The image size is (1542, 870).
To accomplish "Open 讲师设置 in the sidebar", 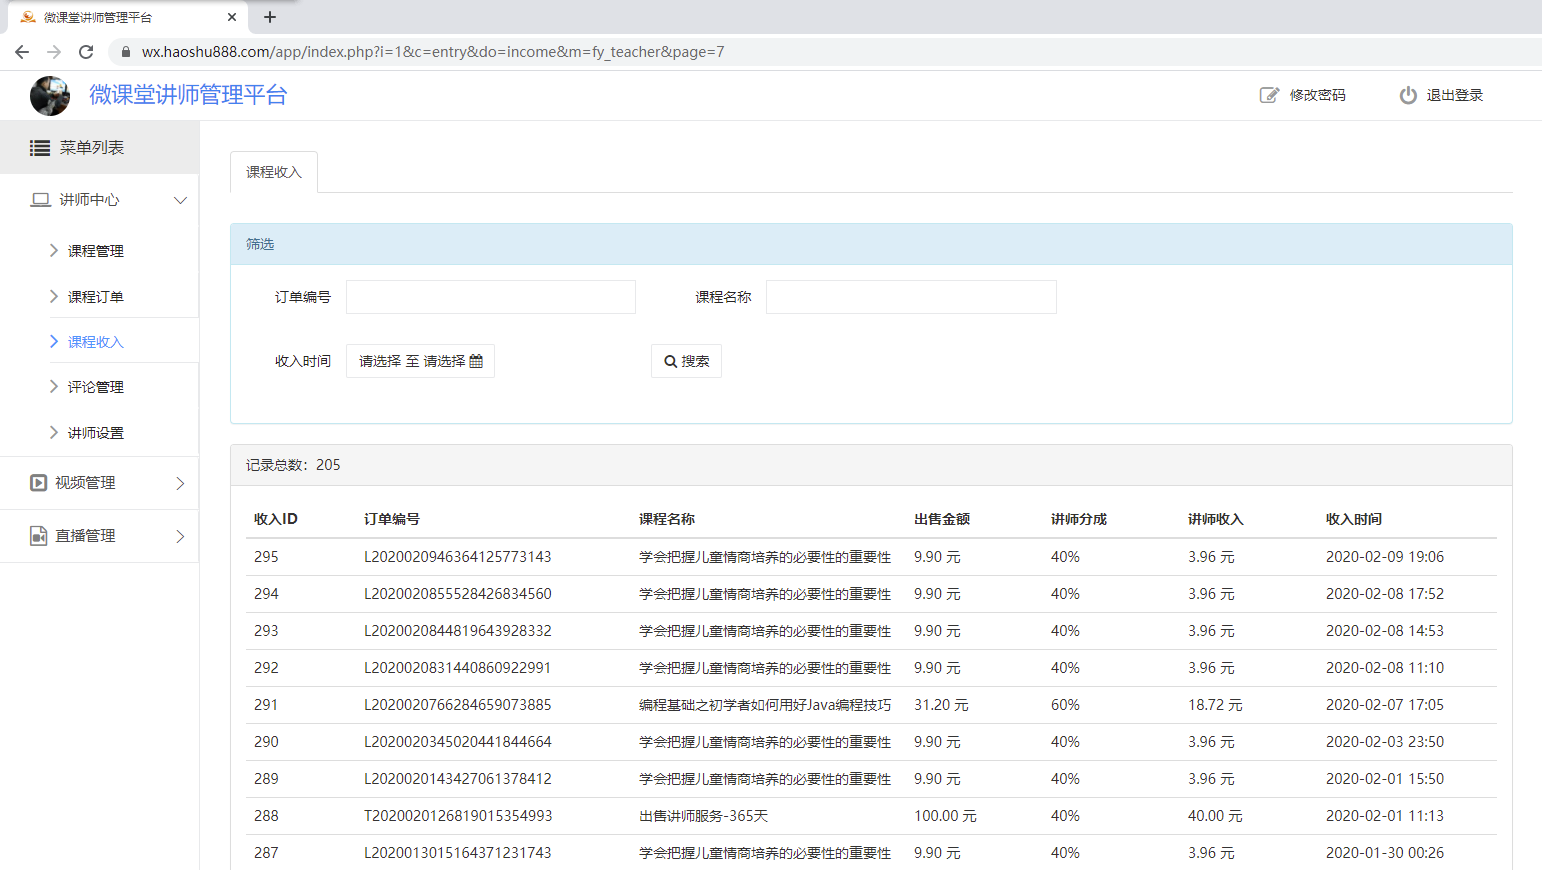I will click(96, 433).
